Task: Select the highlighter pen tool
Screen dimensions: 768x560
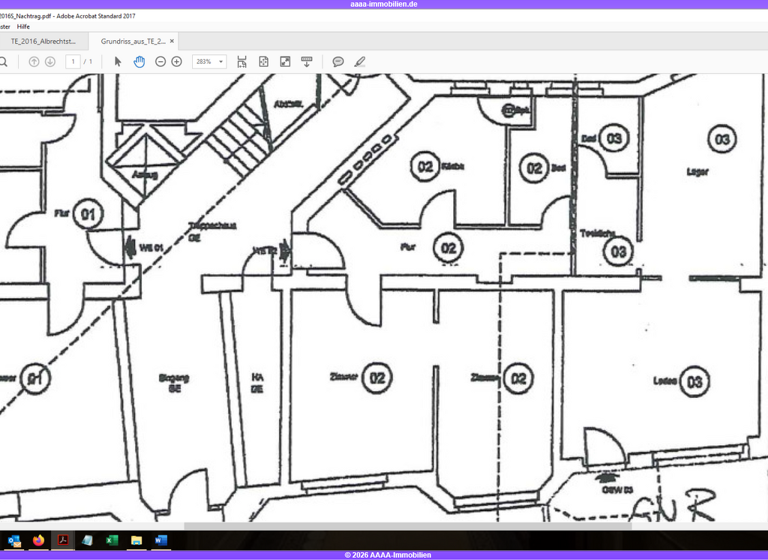Action: [360, 62]
